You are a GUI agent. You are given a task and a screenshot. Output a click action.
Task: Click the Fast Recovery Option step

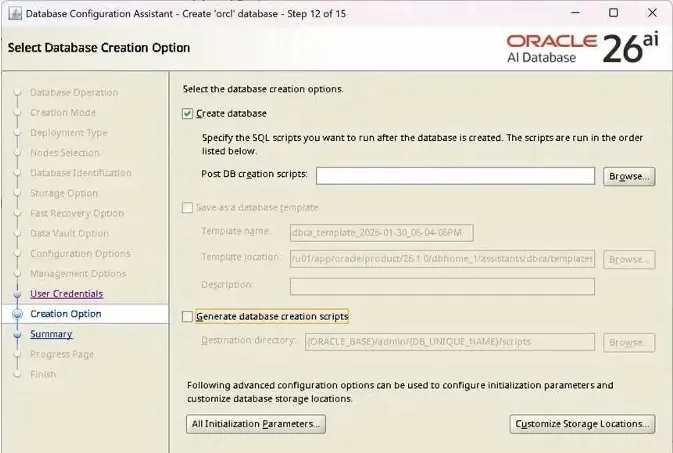[x=77, y=213]
